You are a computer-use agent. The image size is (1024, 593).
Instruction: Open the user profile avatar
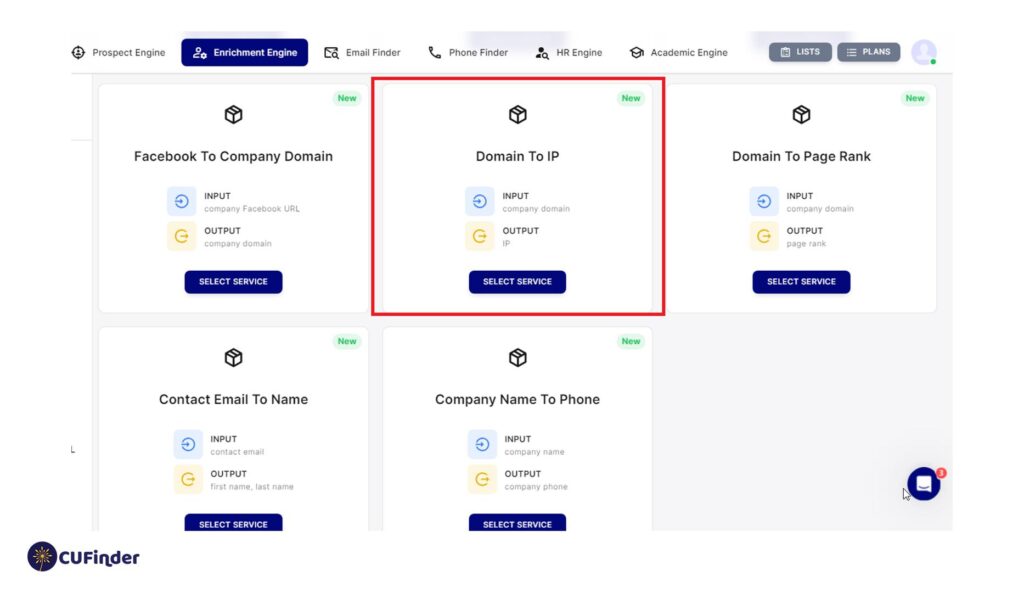(x=923, y=52)
